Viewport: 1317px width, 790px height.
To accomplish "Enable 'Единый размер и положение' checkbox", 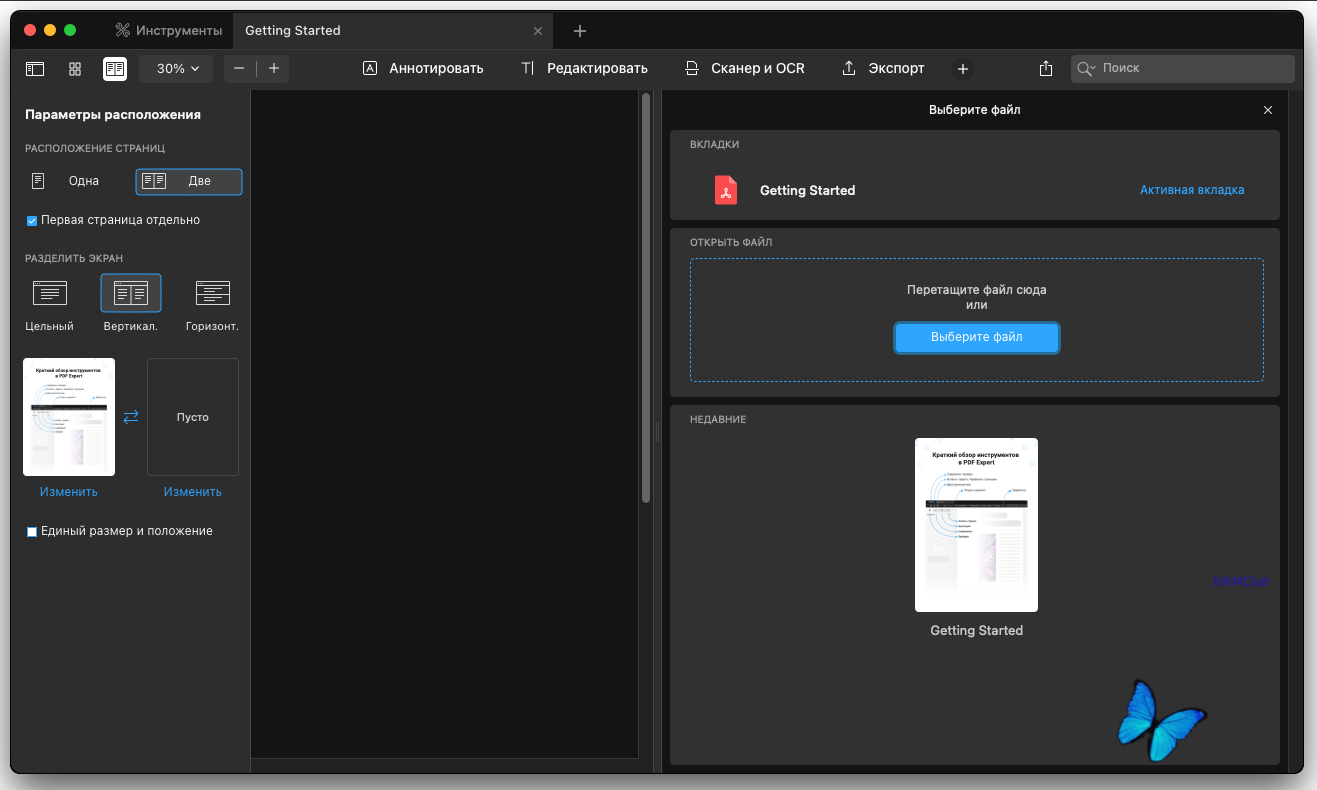I will [x=32, y=532].
